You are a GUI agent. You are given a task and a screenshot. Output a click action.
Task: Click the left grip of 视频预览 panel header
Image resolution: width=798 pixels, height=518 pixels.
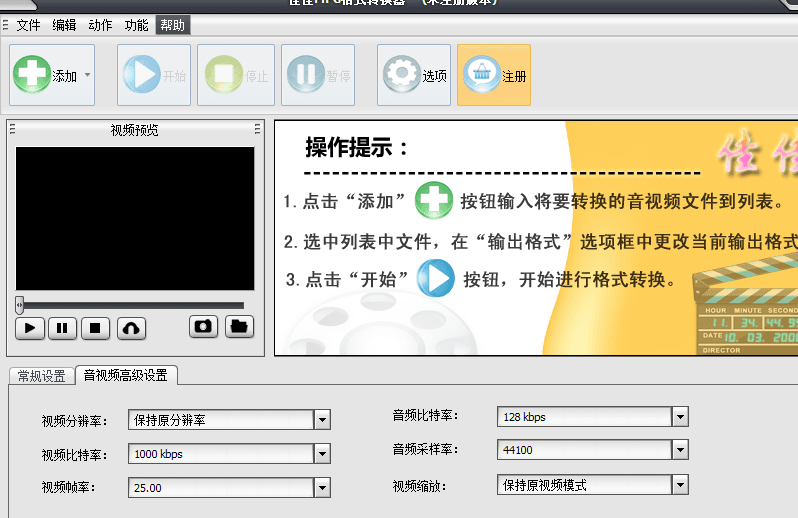pos(13,129)
